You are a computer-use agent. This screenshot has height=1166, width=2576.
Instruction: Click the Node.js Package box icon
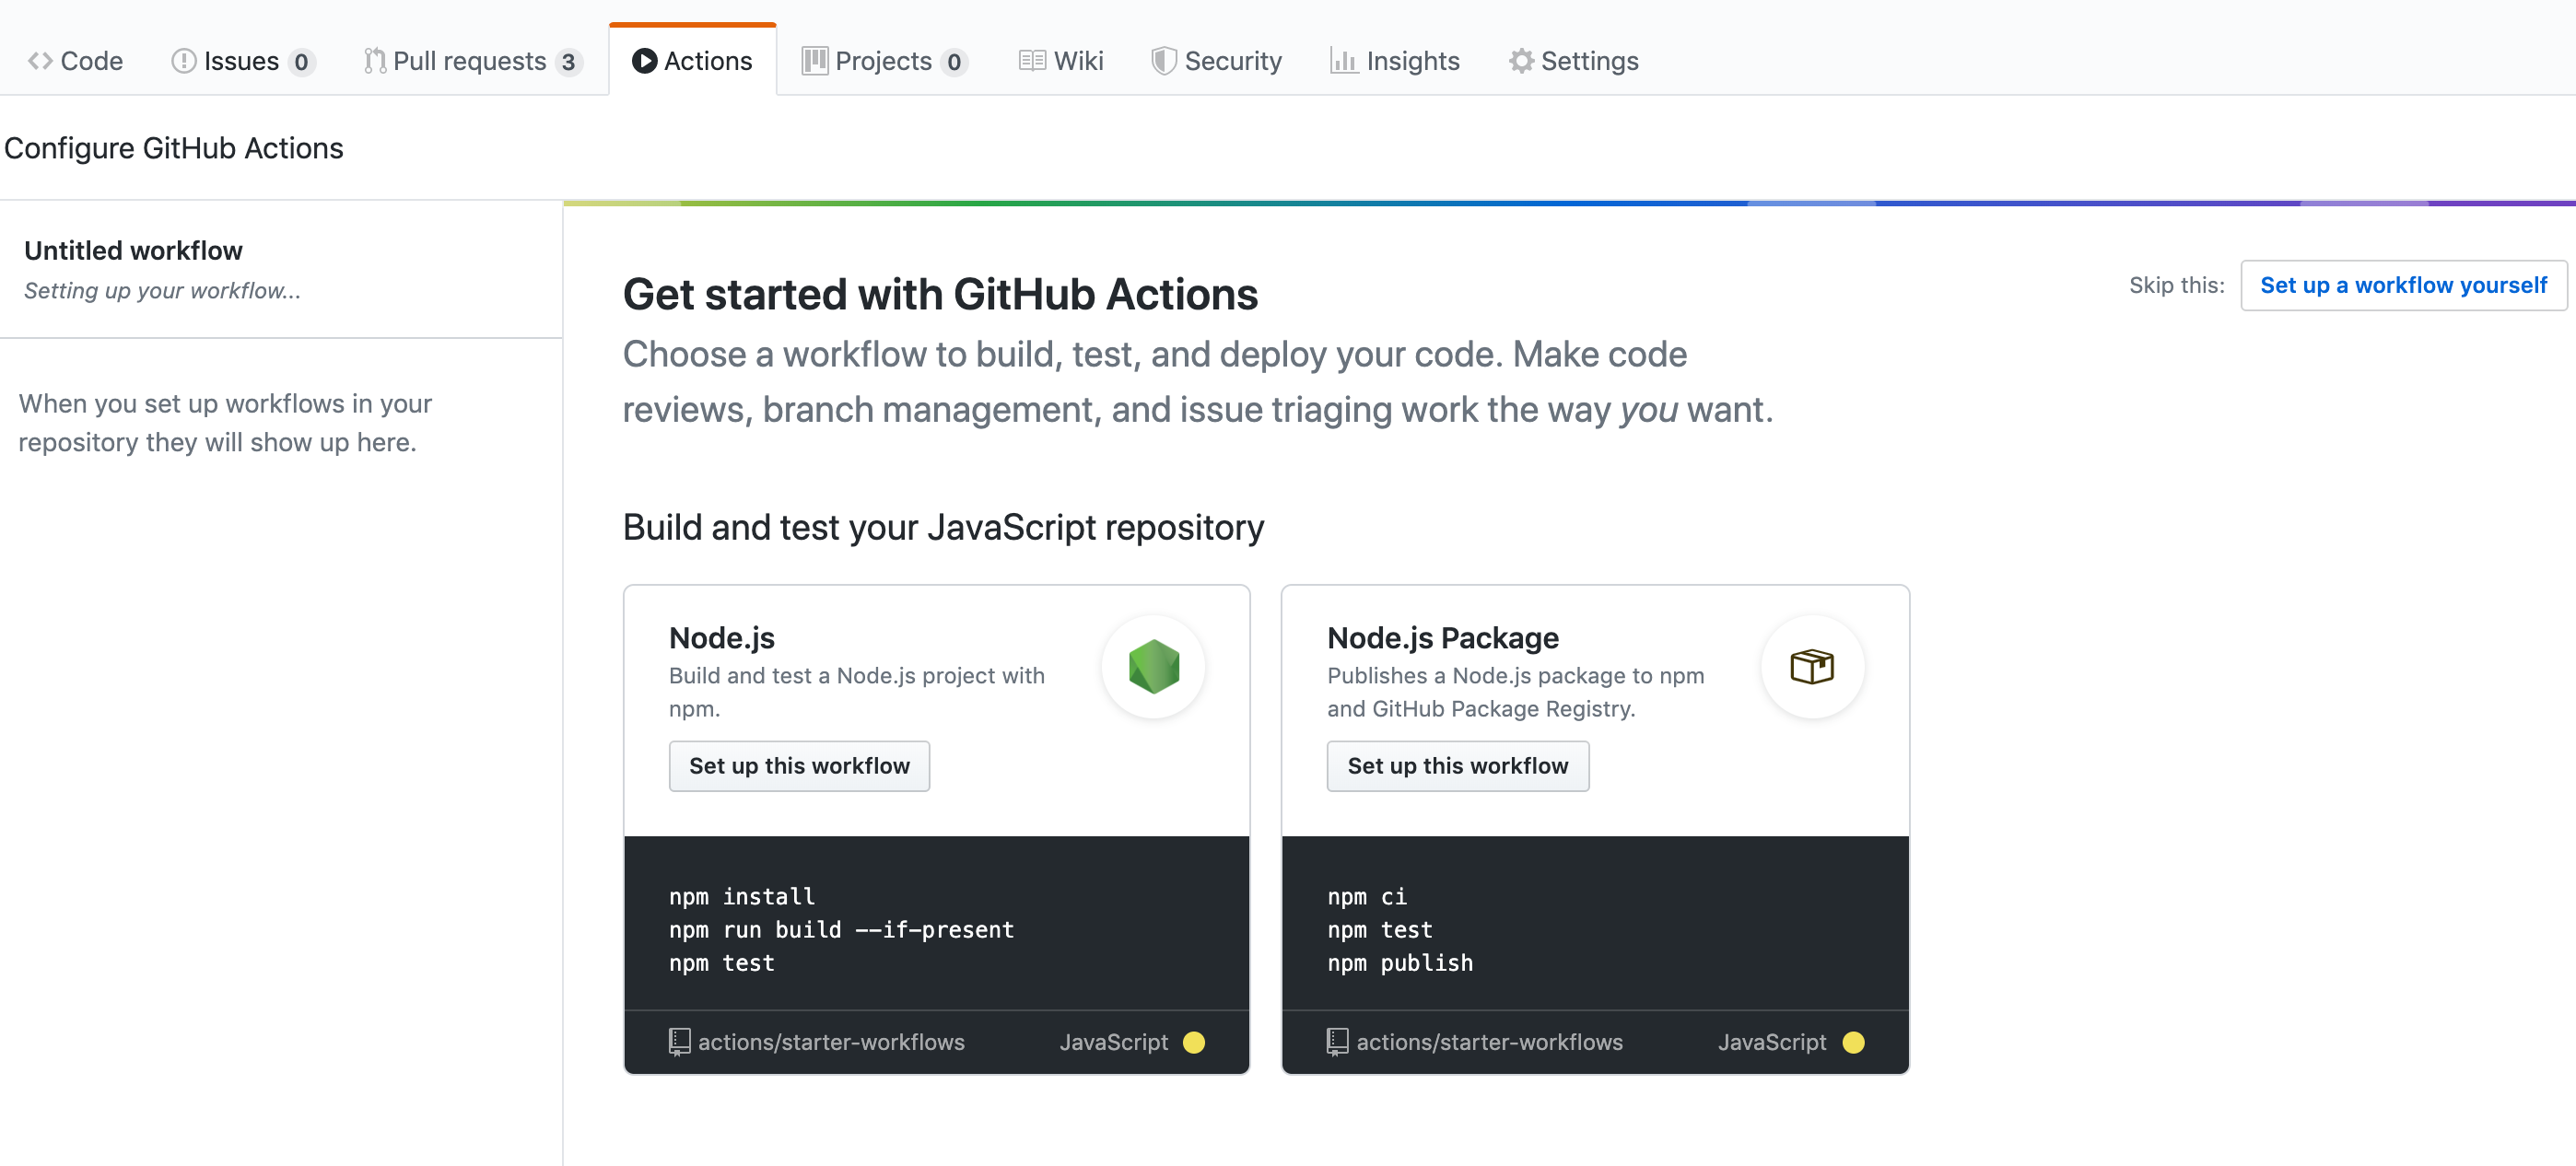[1813, 666]
